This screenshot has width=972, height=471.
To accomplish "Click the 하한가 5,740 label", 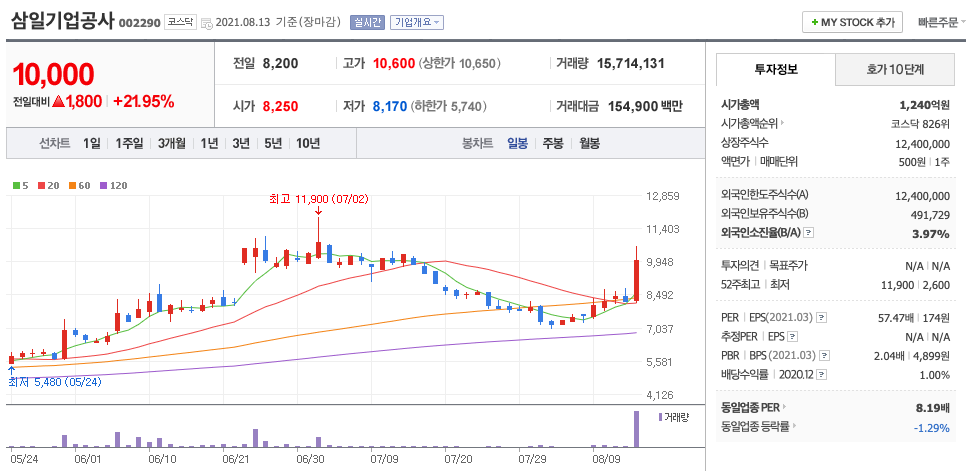I will (x=449, y=107).
